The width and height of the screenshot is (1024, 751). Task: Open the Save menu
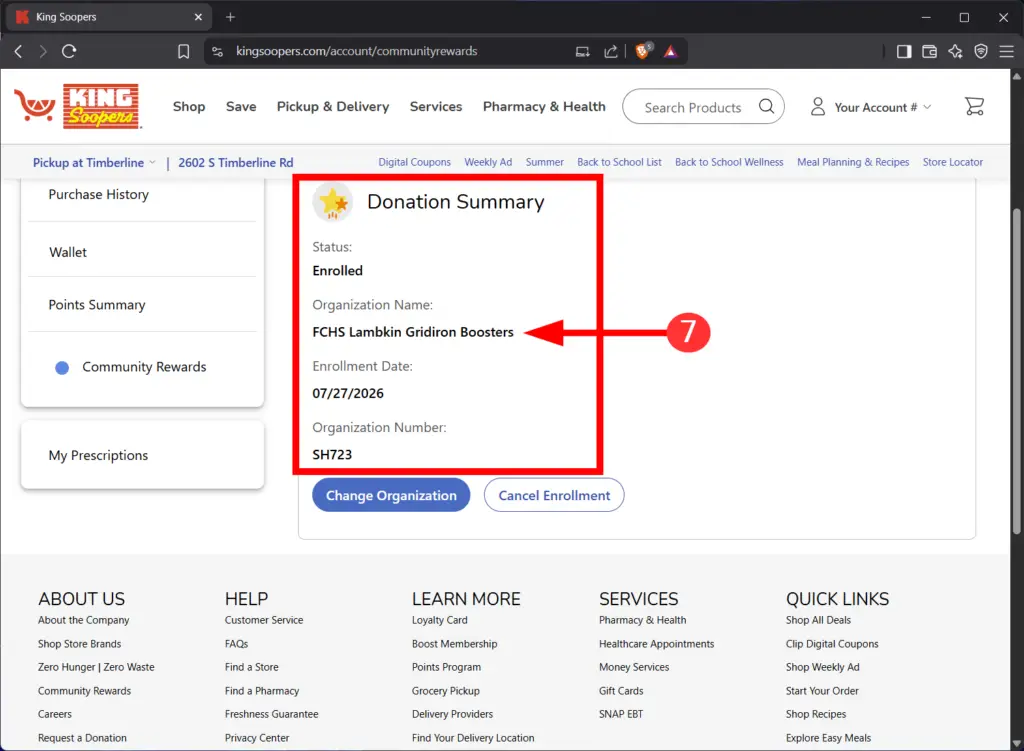coord(241,106)
